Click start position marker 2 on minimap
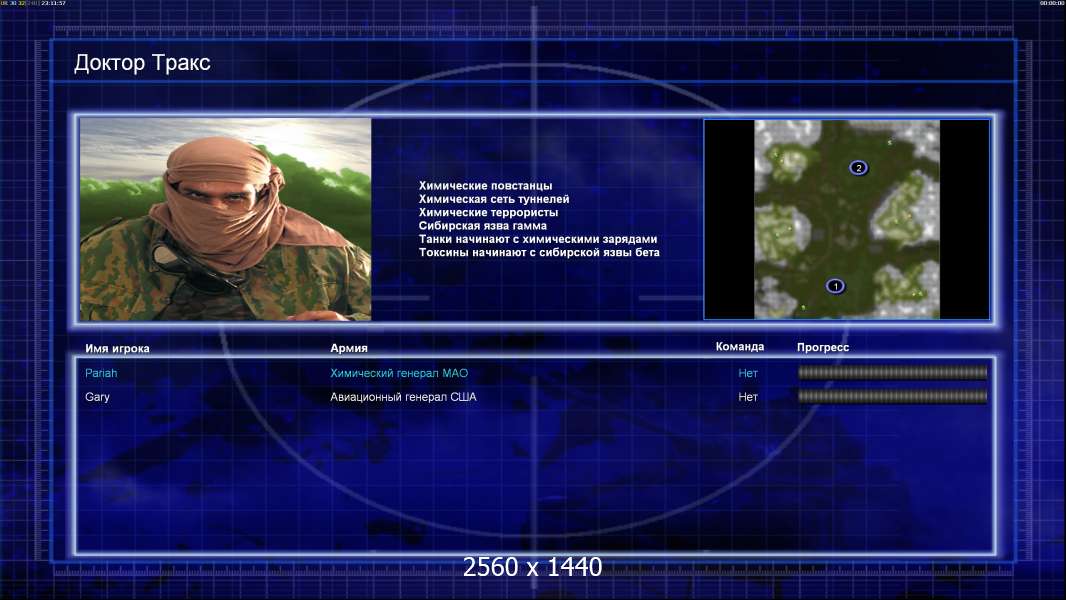Image resolution: width=1066 pixels, height=600 pixels. [x=859, y=168]
